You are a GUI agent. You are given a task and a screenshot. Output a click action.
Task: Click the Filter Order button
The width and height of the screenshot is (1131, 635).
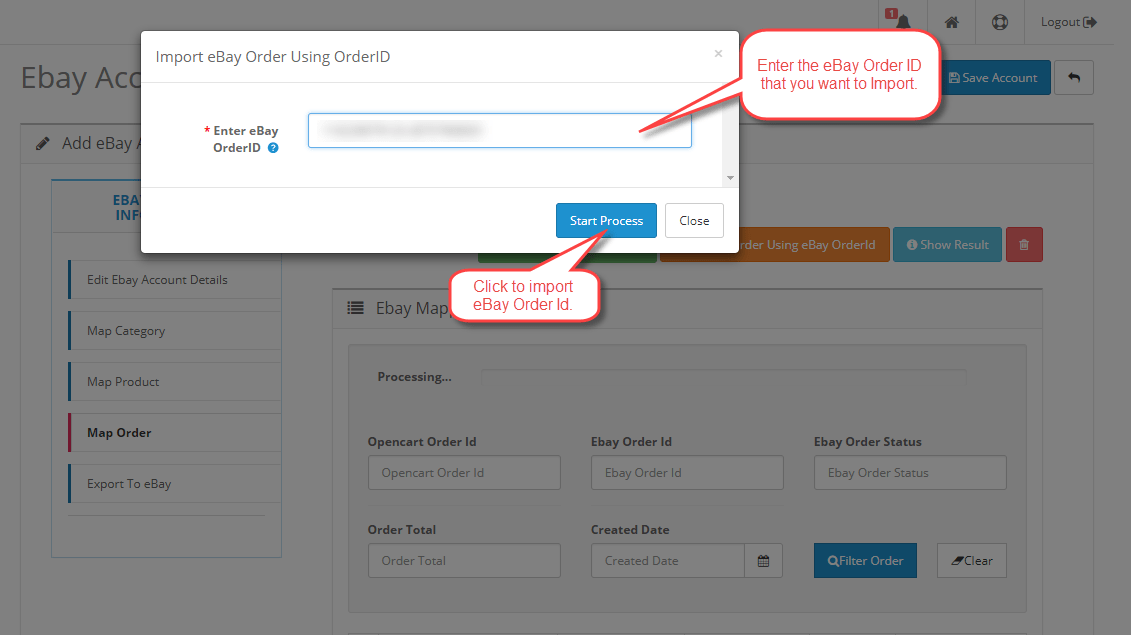pos(865,560)
